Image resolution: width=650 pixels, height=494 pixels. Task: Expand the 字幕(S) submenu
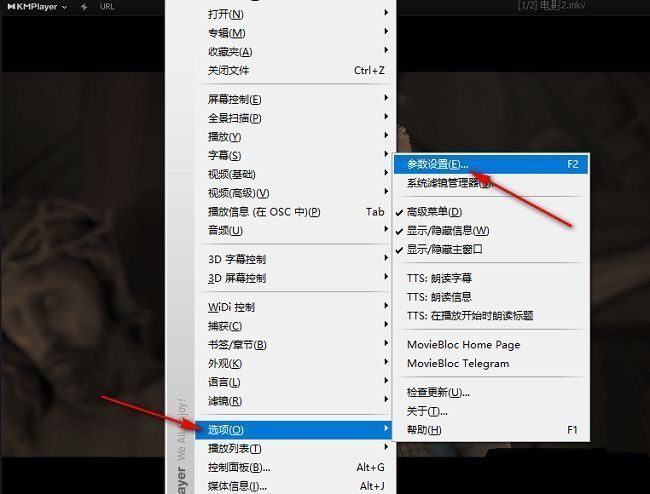(295, 155)
